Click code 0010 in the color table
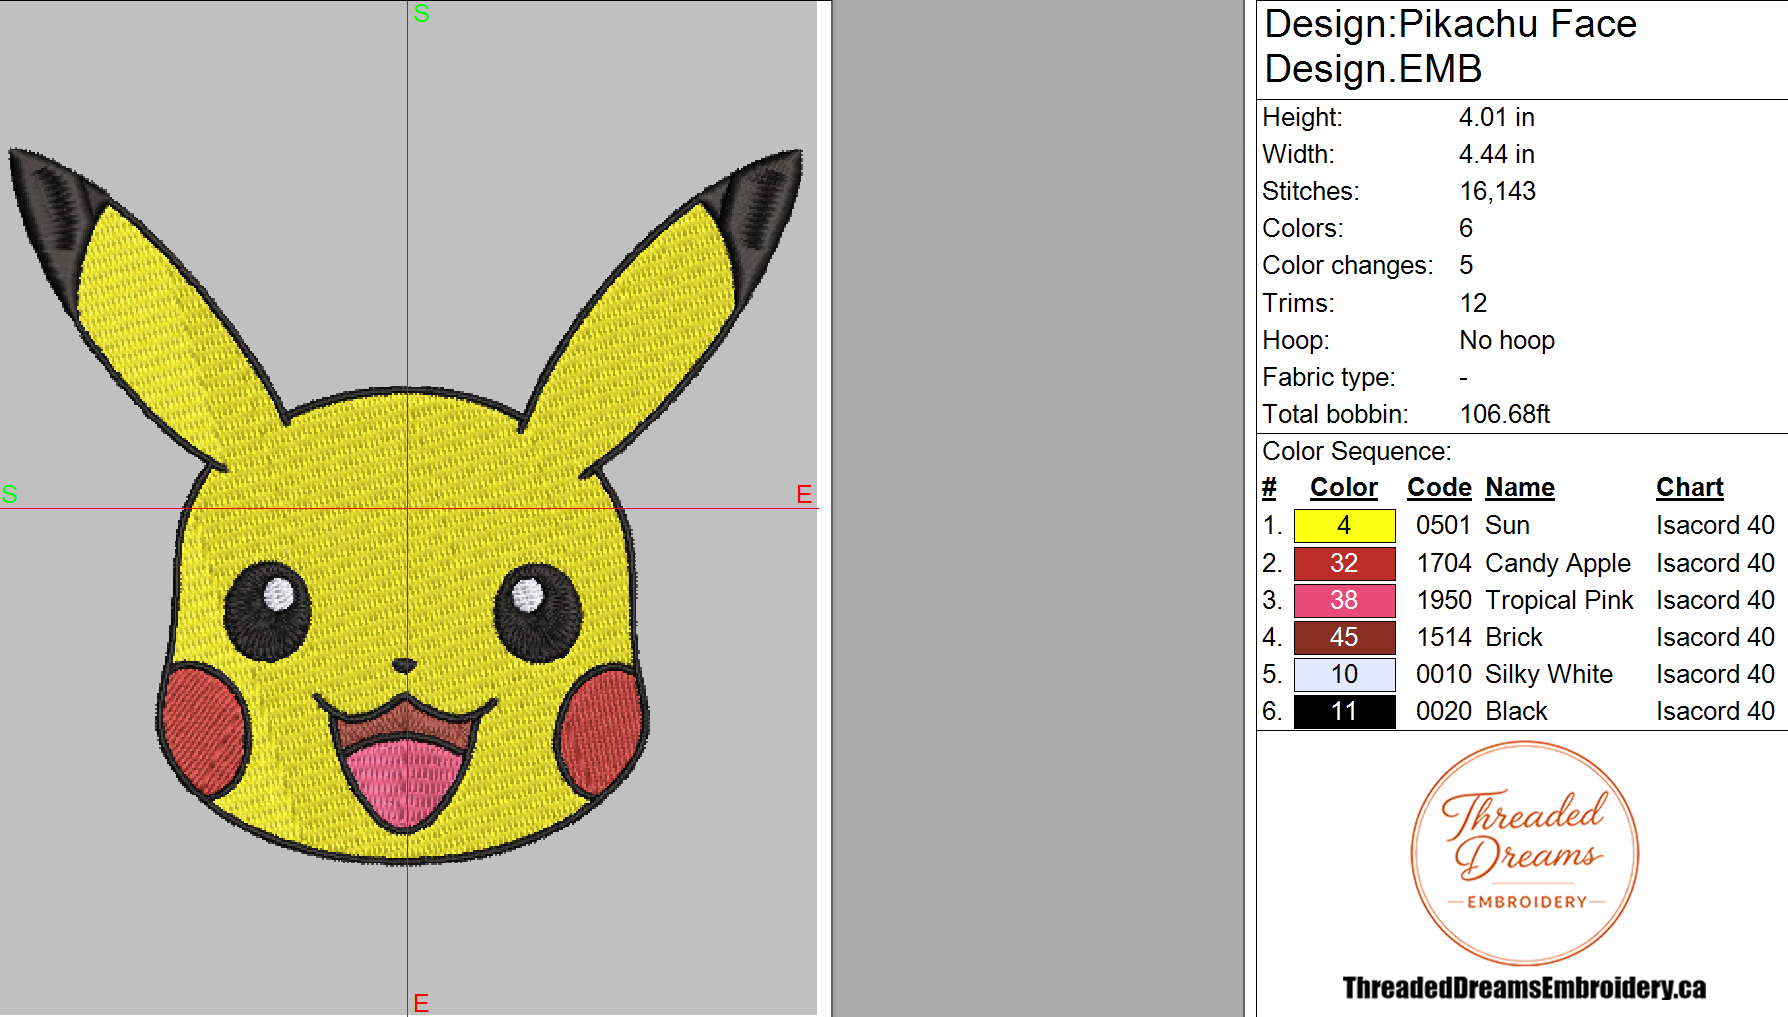This screenshot has width=1788, height=1017. 1443,674
